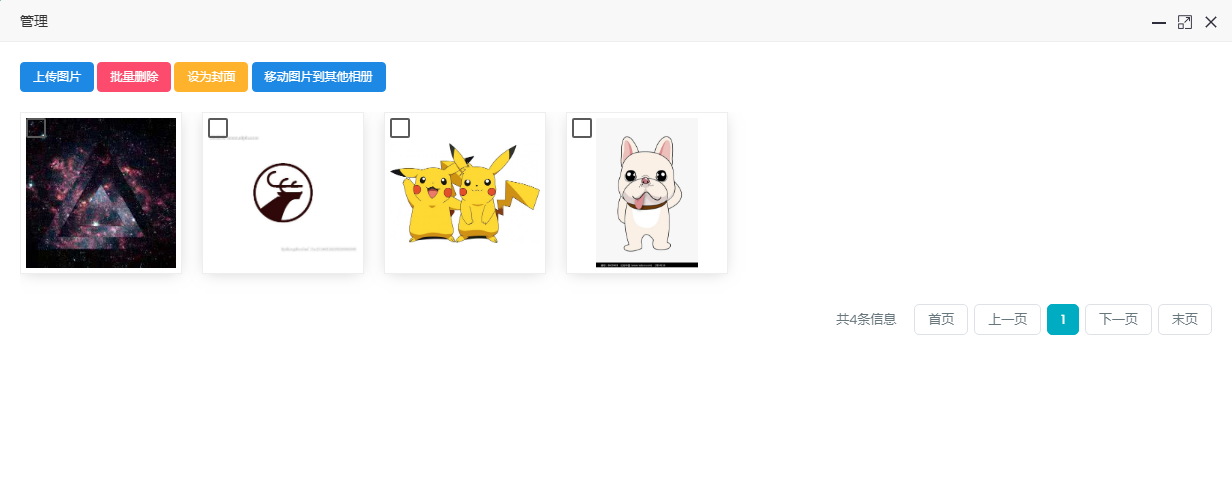Jump to 末页 last page
1232x490 pixels.
tap(1185, 320)
